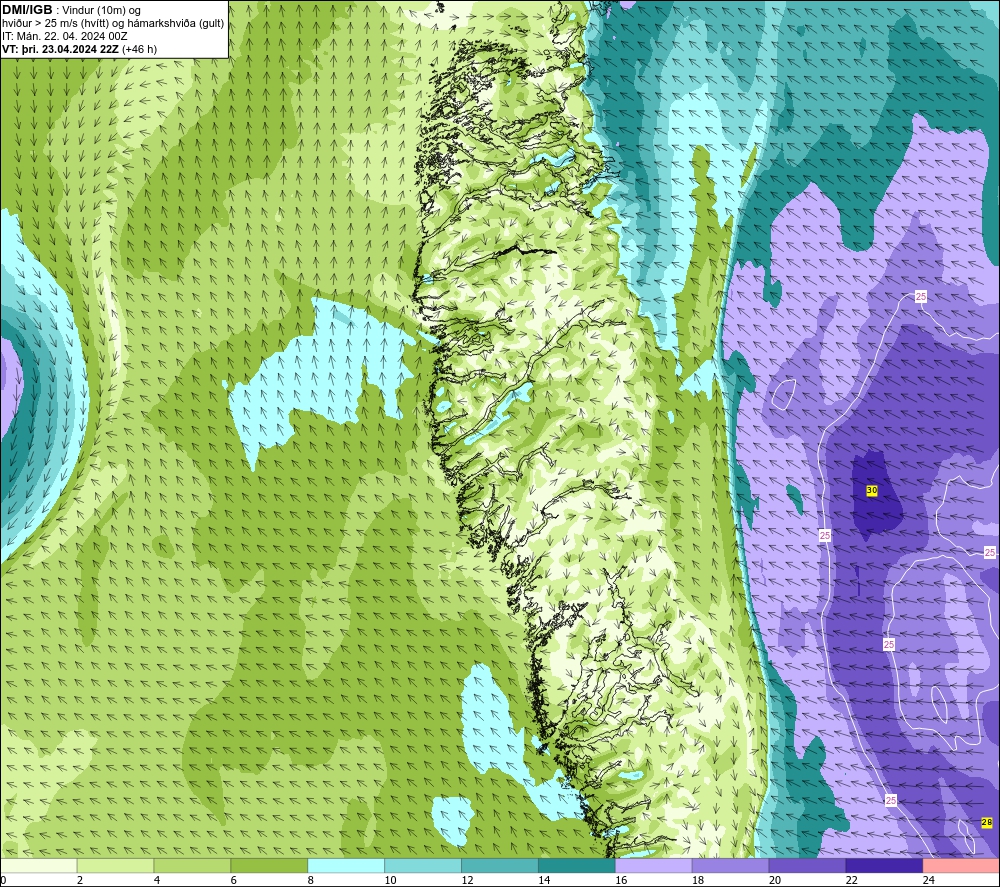Select the pink above-24 m/s swatch

coord(961,865)
